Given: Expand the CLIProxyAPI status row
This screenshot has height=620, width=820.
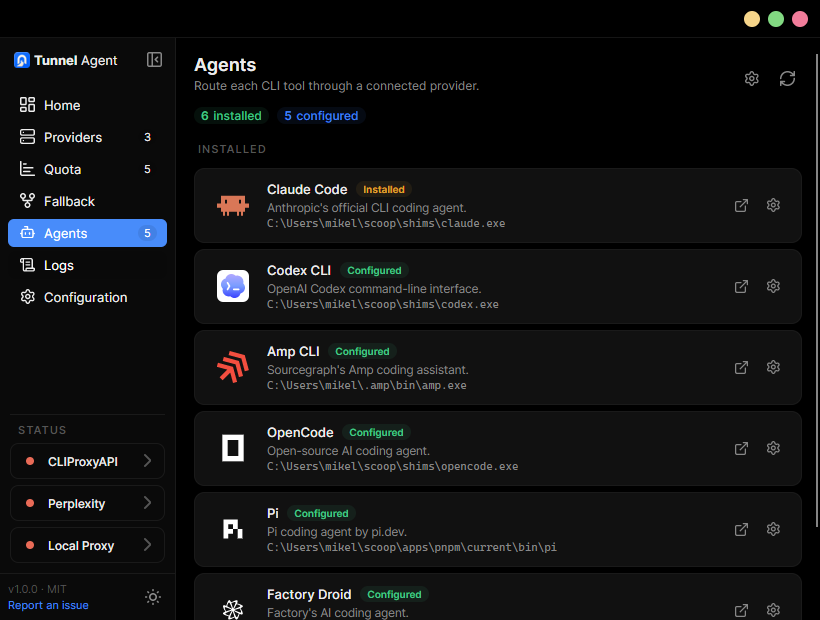Looking at the screenshot, I should click(87, 461).
